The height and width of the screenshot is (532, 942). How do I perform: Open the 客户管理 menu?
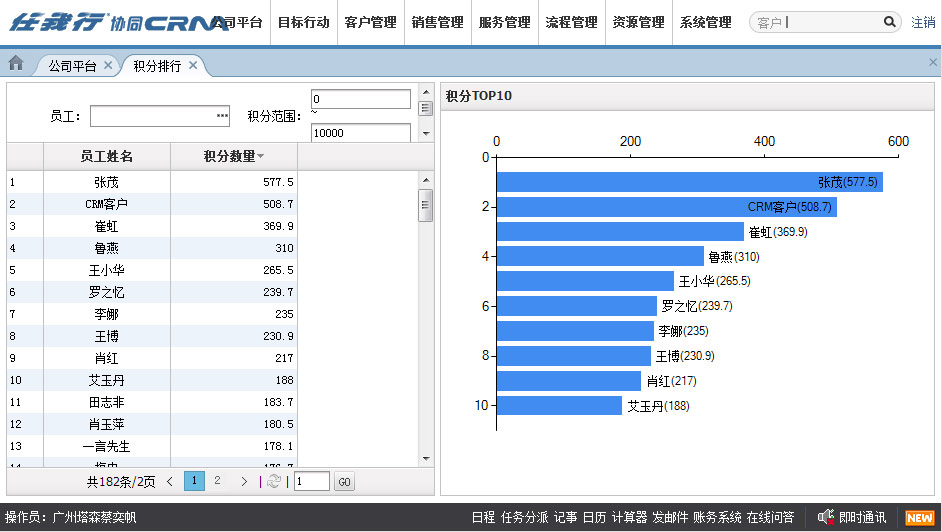[370, 22]
